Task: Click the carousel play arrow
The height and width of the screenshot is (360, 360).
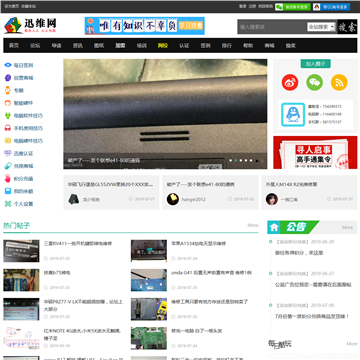Action: pos(257,161)
